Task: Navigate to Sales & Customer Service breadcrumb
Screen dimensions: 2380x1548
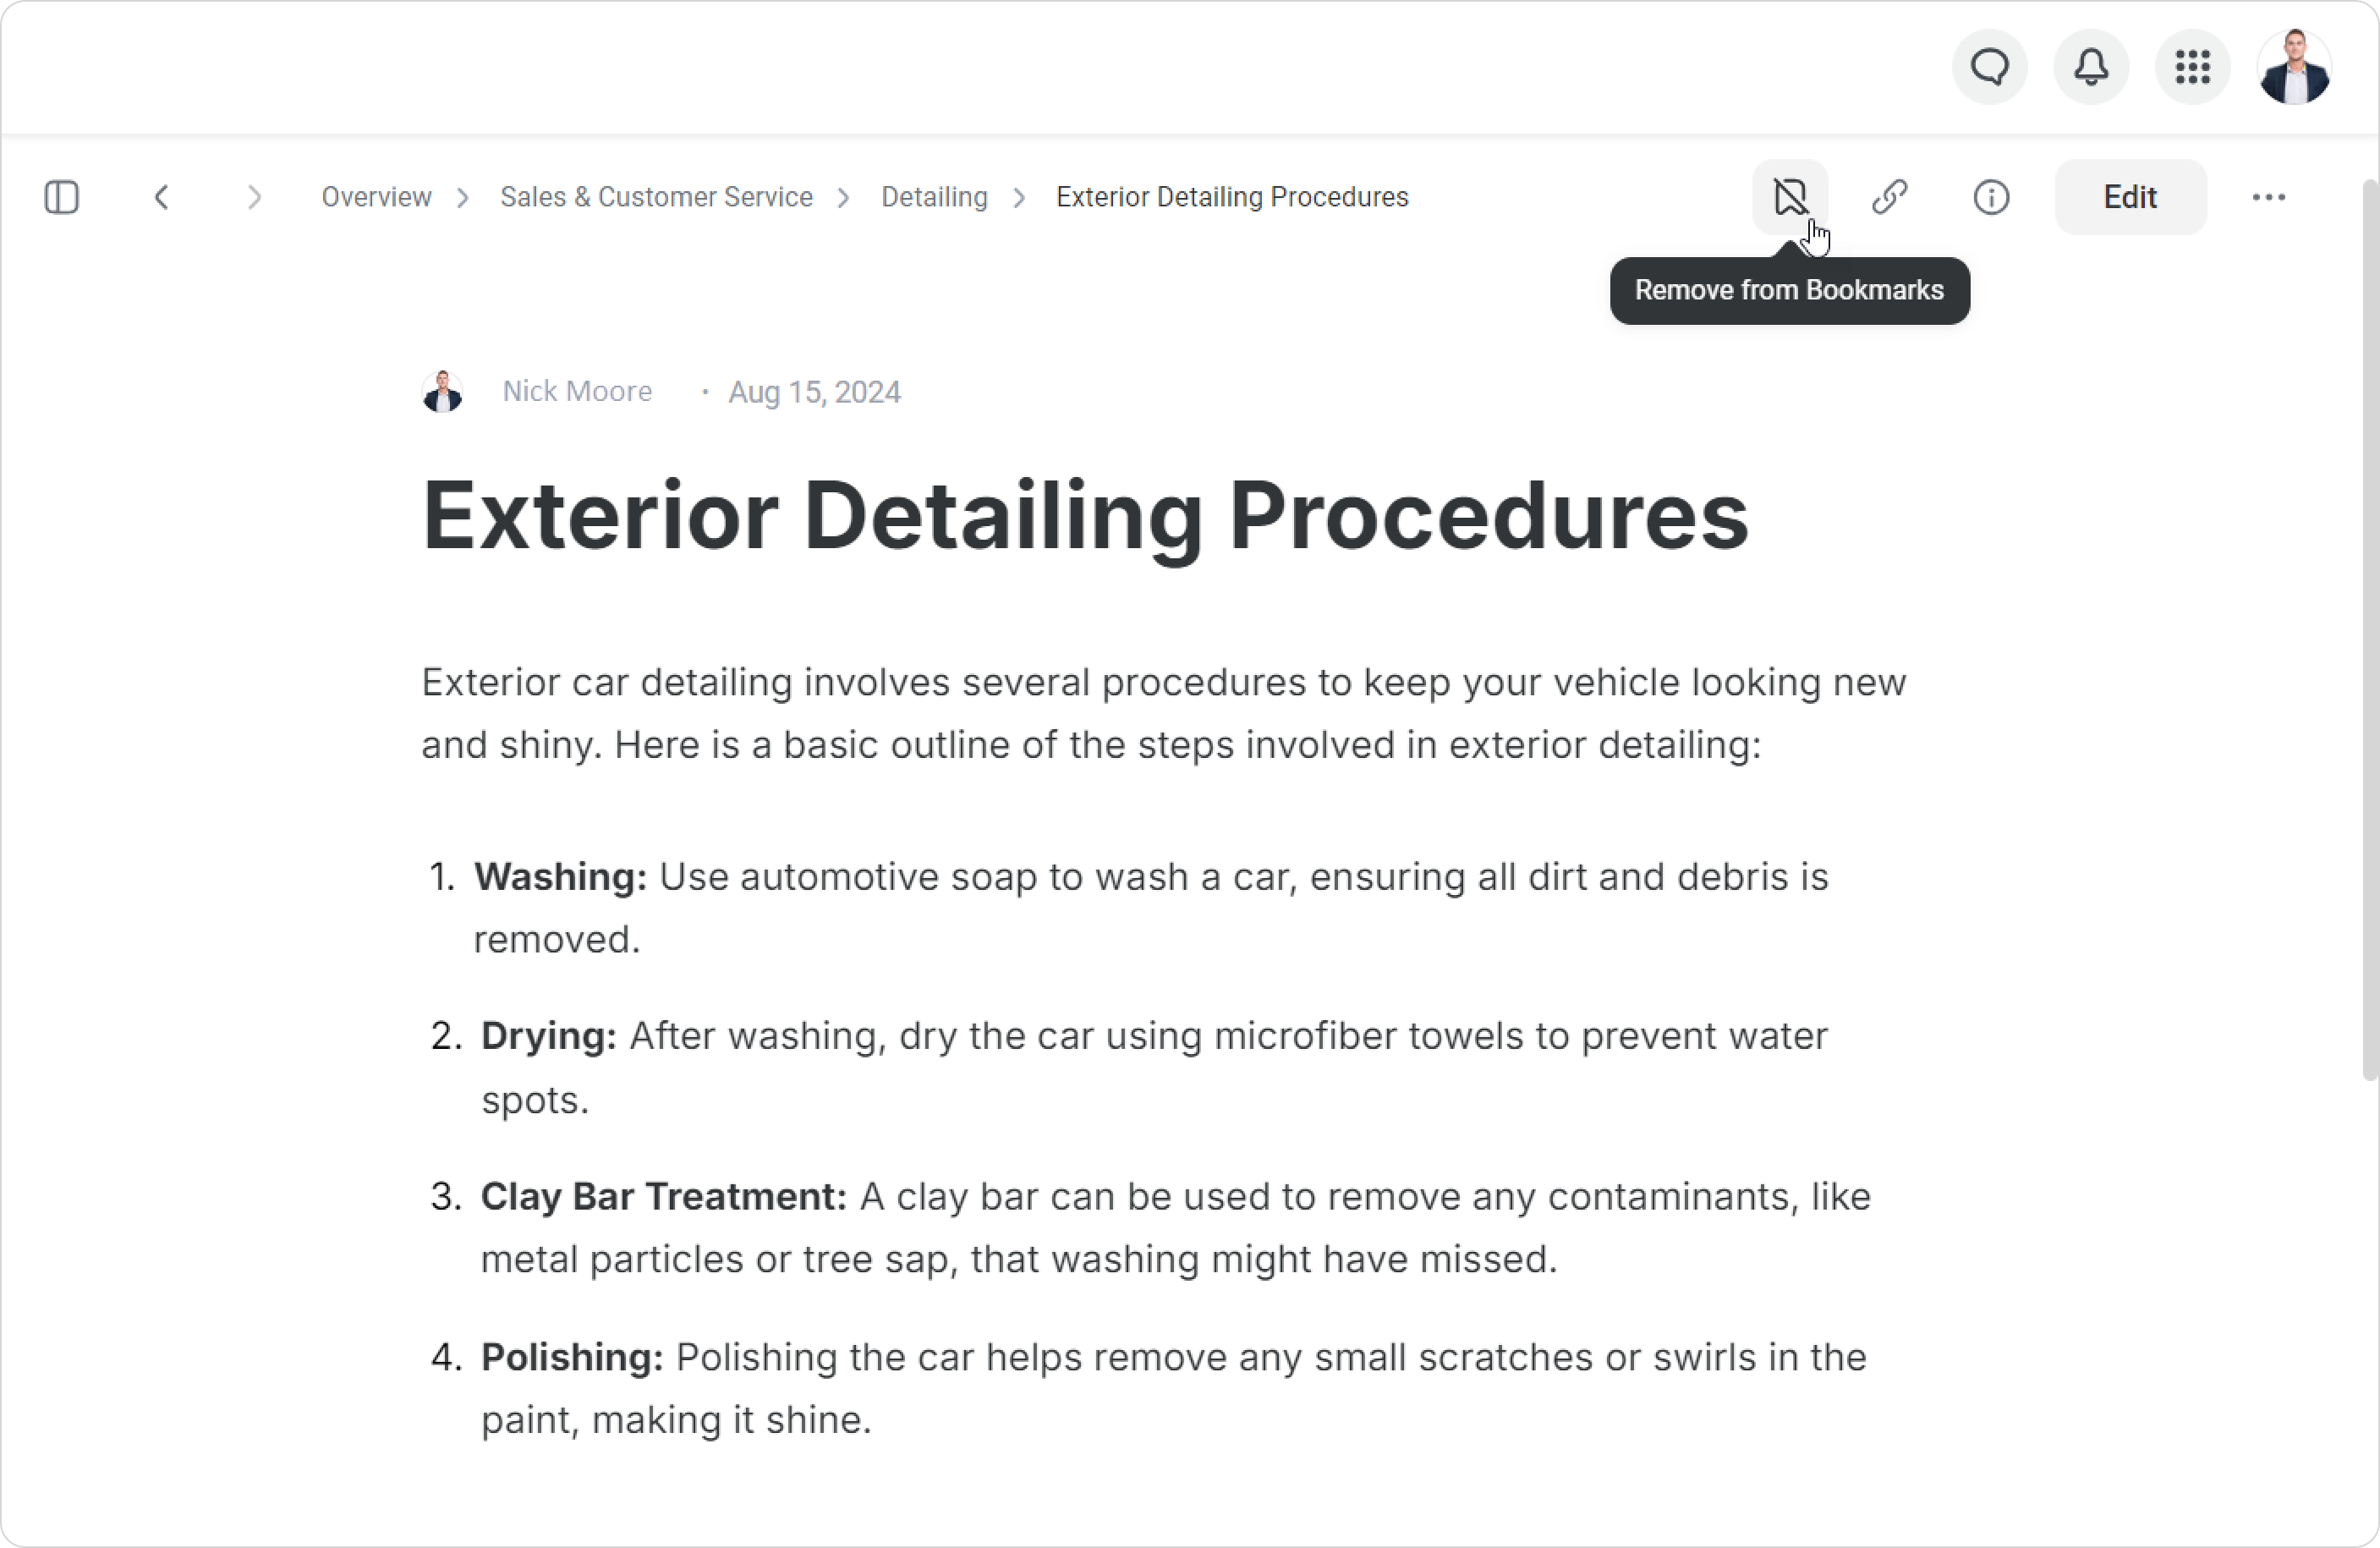Action: 656,197
